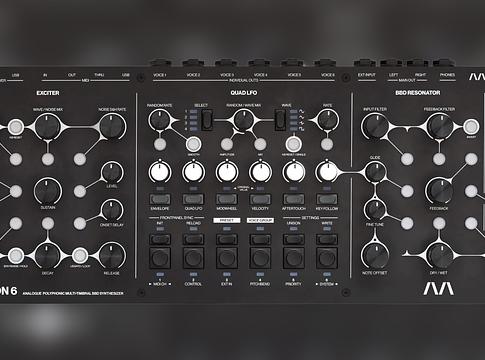Click the Note Offset knob
This screenshot has height=360, width=485.
pos(375,256)
